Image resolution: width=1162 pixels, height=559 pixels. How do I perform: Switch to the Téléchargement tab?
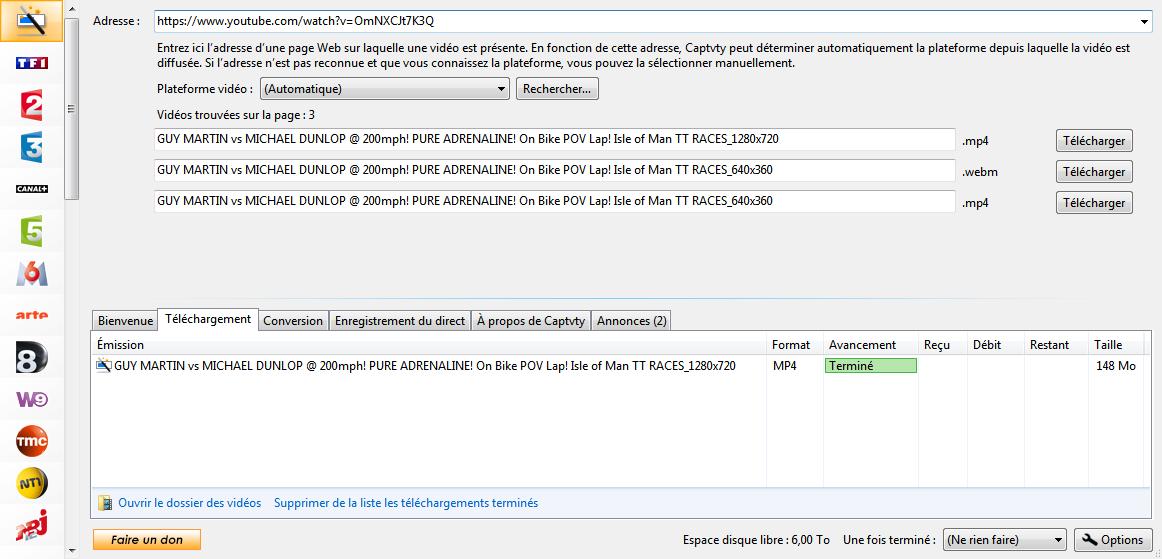tap(208, 320)
